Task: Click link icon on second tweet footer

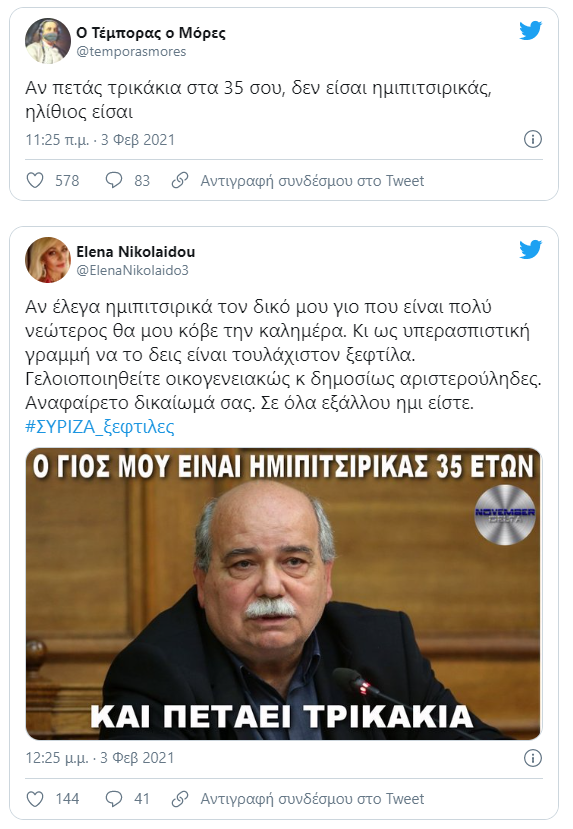Action: pos(180,799)
